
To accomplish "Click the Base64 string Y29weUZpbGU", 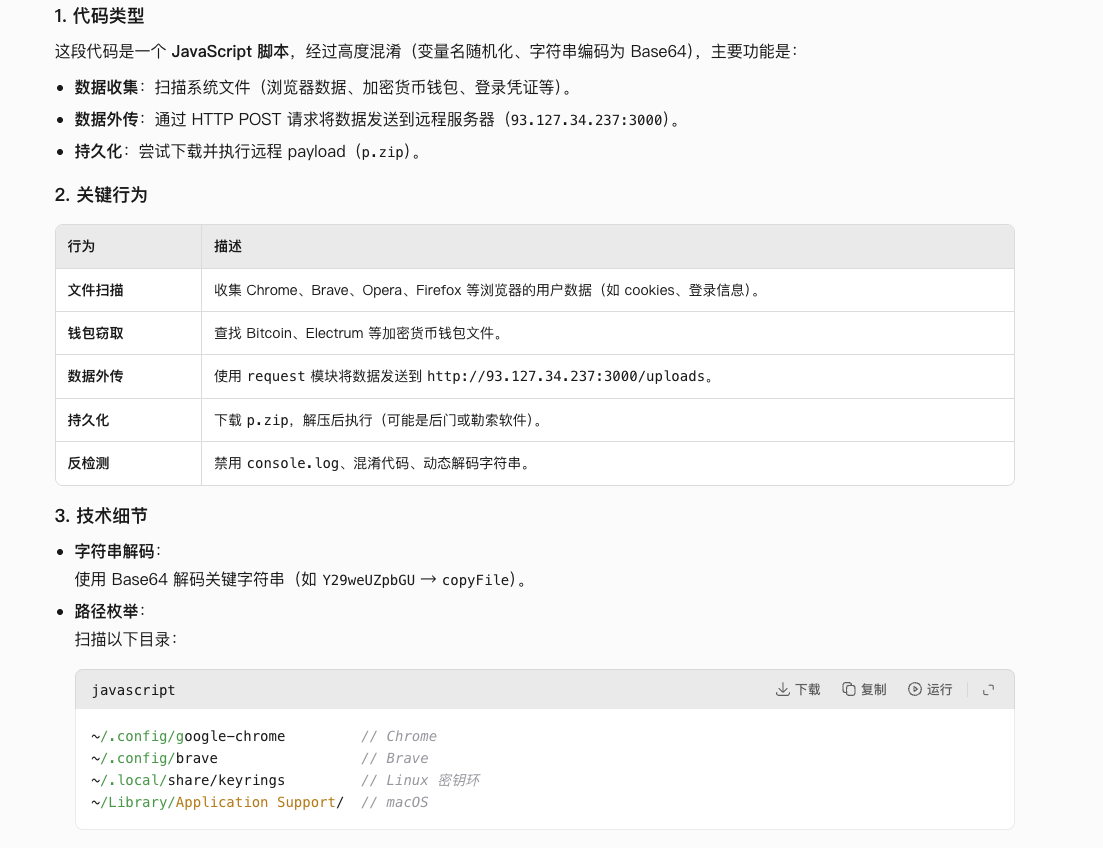I will 368,580.
